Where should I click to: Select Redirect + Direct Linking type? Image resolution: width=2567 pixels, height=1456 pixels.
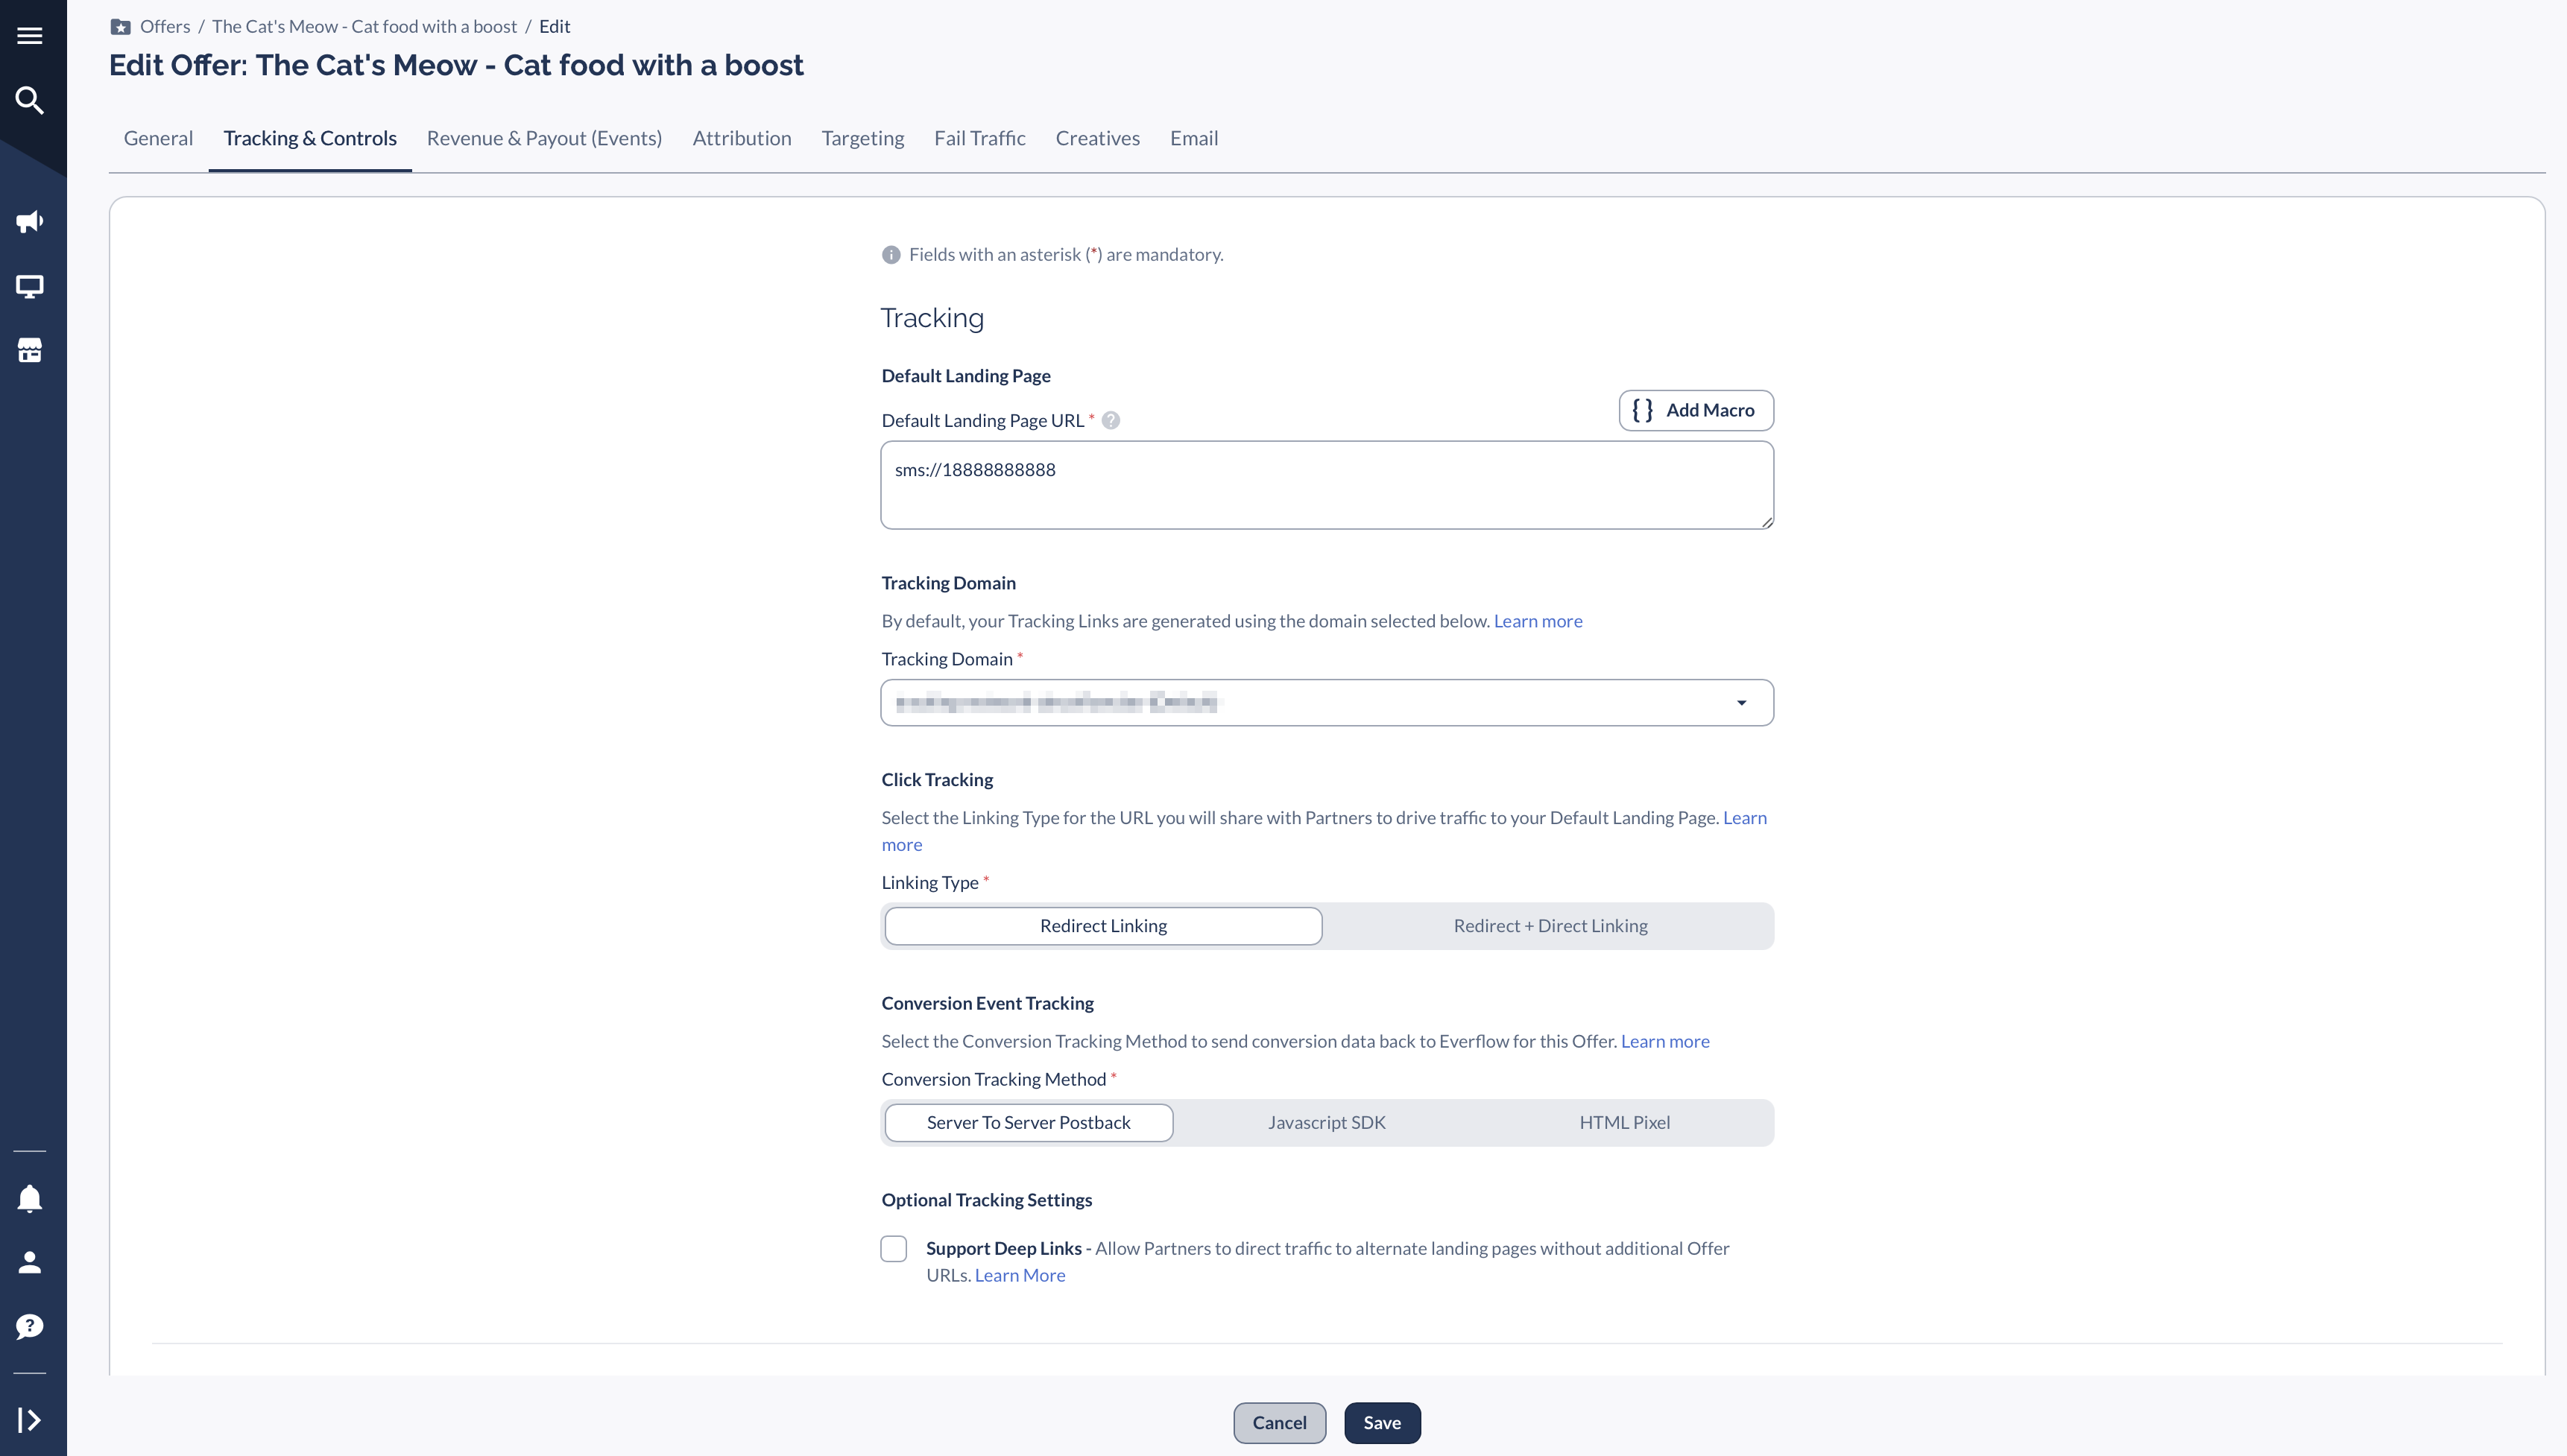(x=1550, y=926)
